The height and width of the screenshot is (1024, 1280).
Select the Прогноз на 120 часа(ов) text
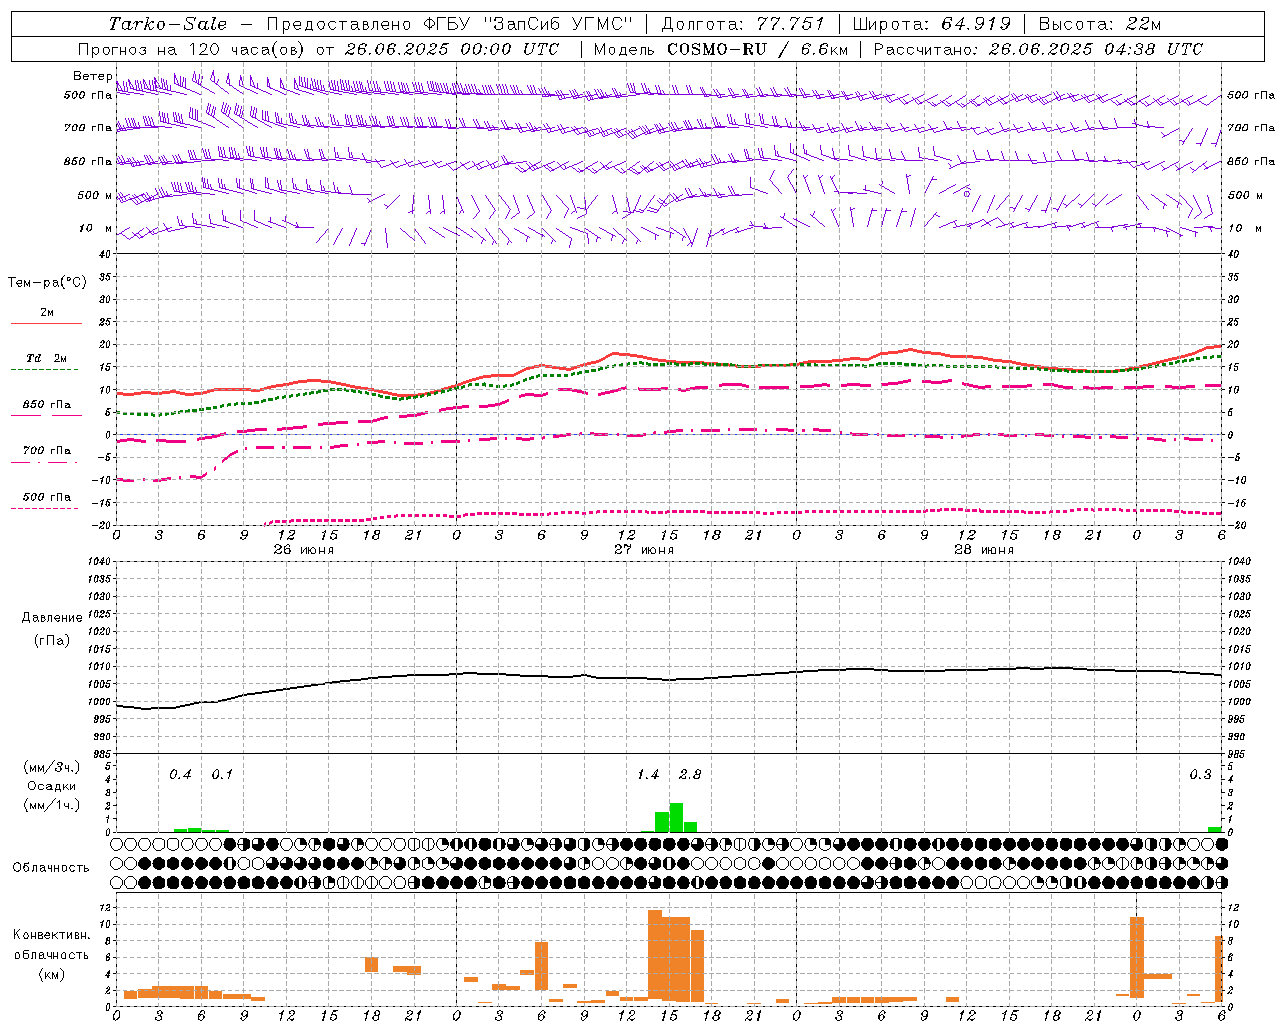coord(194,49)
